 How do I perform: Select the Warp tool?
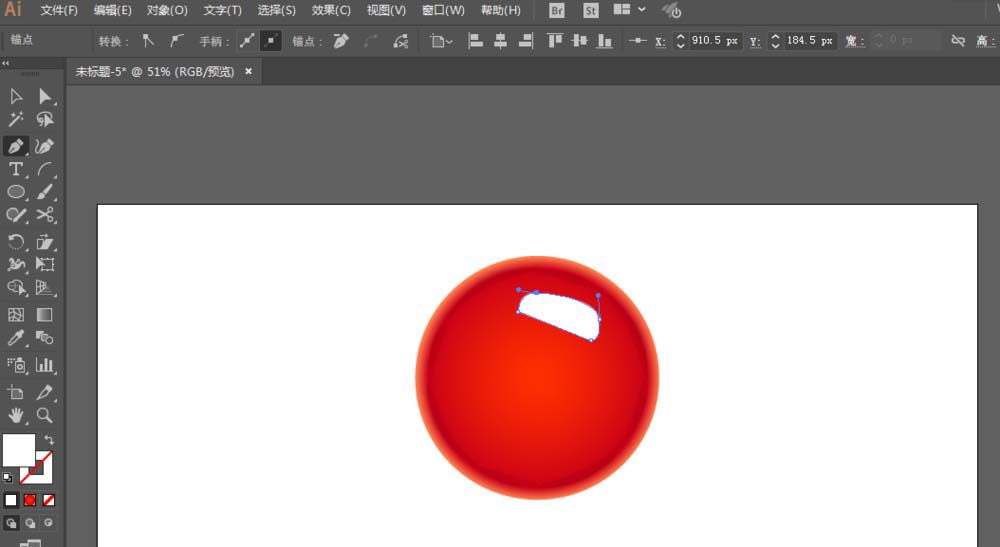pyautogui.click(x=16, y=264)
